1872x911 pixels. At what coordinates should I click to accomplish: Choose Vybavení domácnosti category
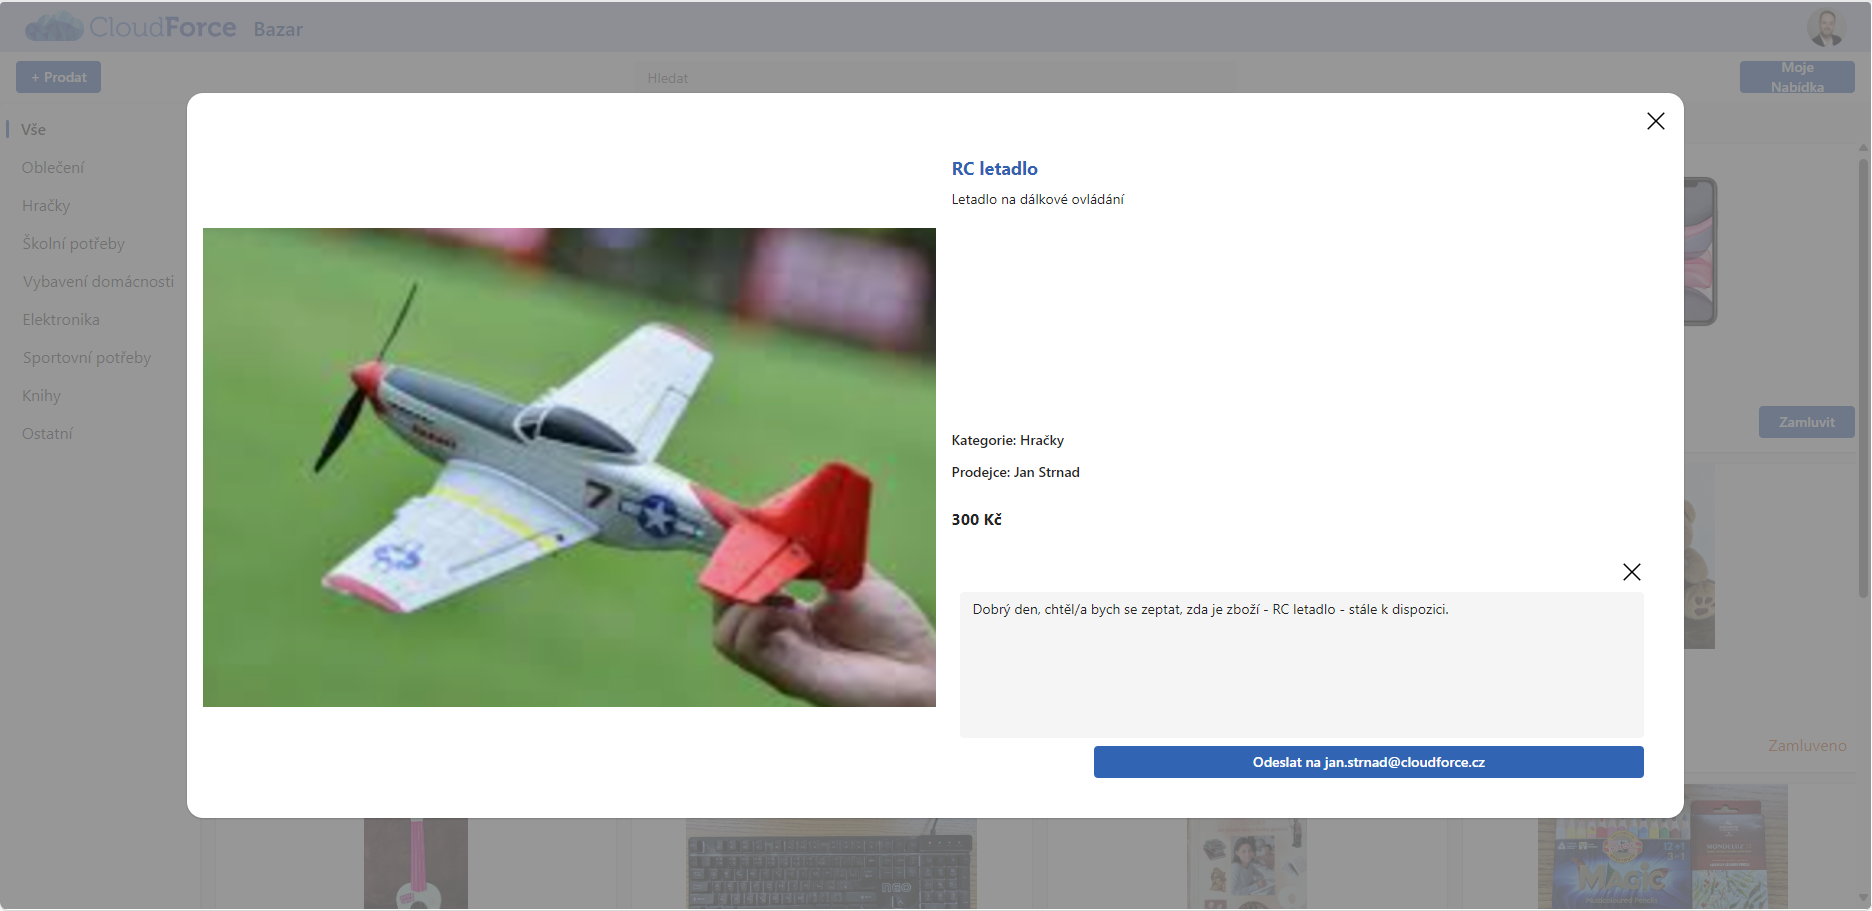[x=98, y=282]
